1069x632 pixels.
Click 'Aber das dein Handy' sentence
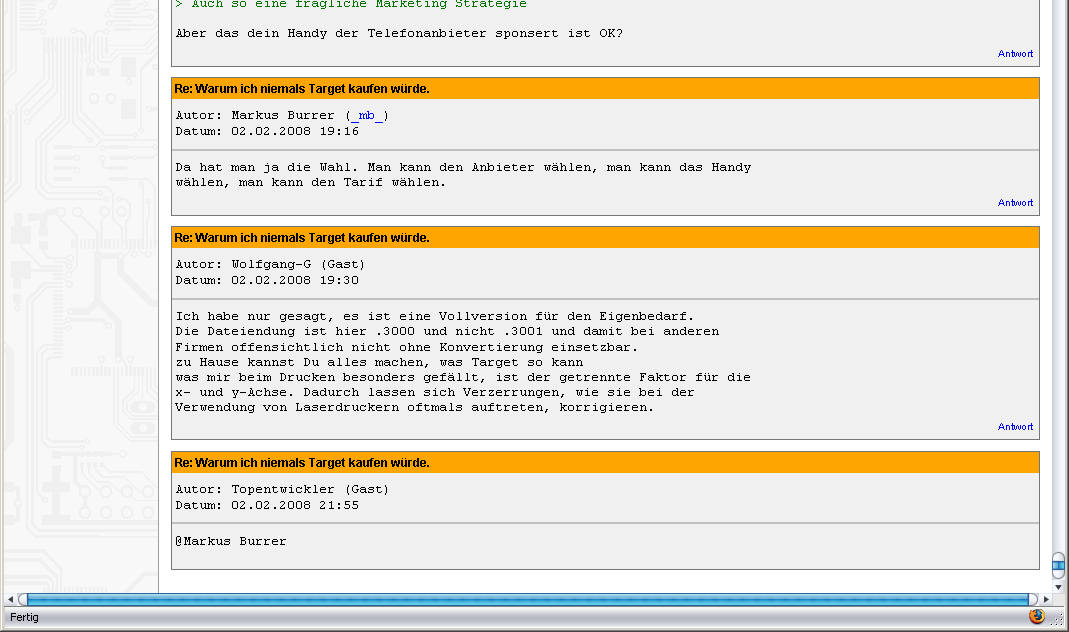point(400,33)
